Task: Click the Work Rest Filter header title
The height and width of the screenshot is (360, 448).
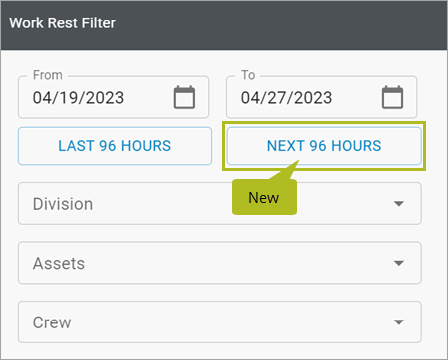Action: 63,23
